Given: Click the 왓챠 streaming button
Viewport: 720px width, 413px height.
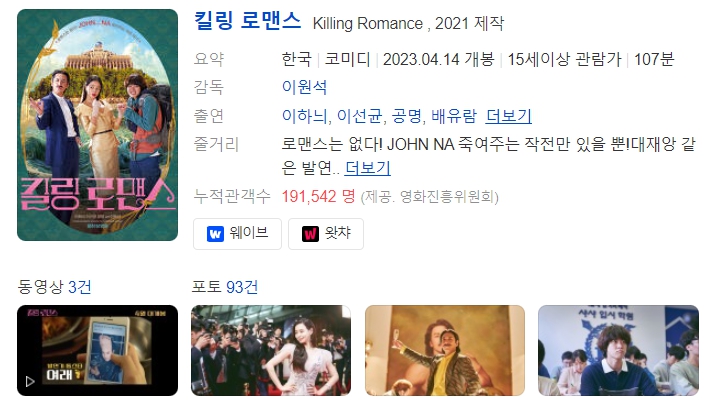Looking at the screenshot, I should 326,234.
